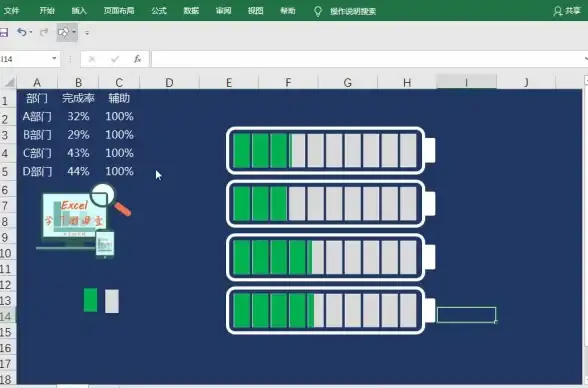The height and width of the screenshot is (388, 588).
Task: Open the 审阅 ribbon tab
Action: click(224, 11)
